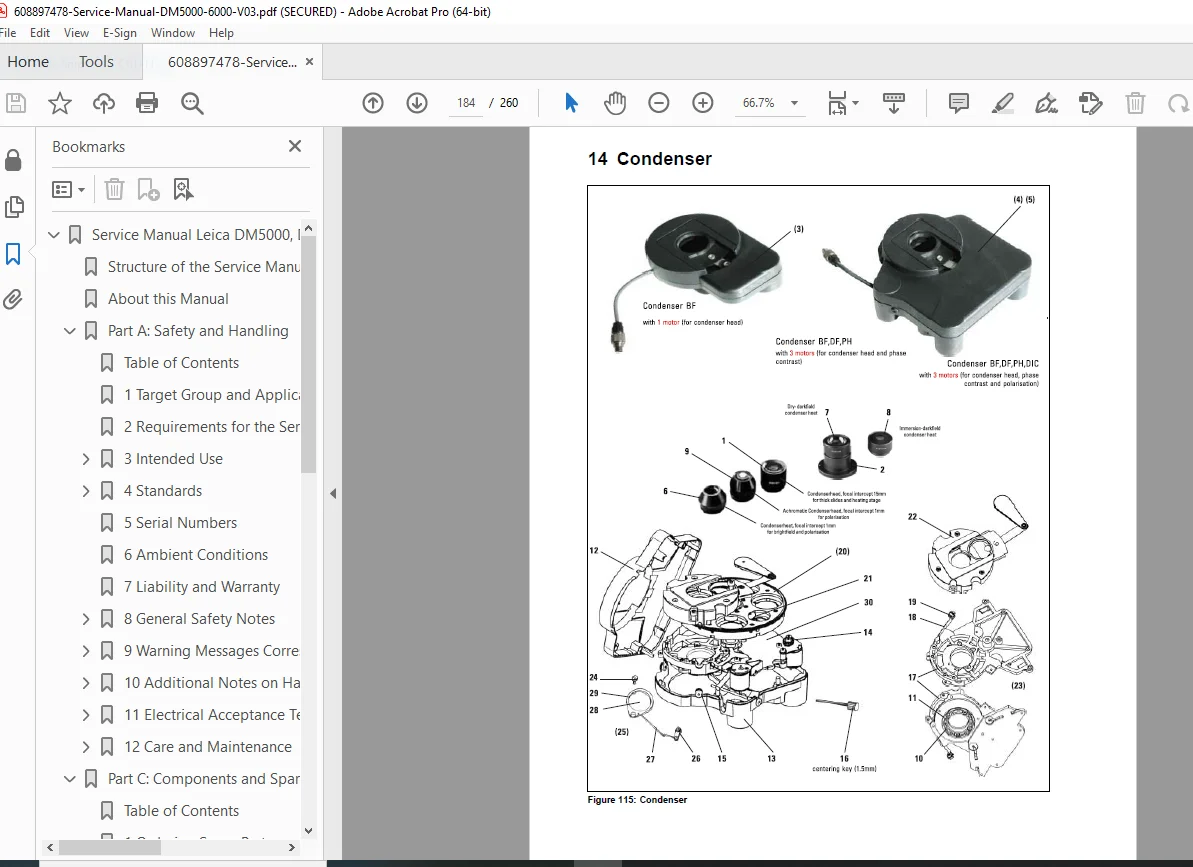Click the stamp tool icon

tap(1090, 103)
